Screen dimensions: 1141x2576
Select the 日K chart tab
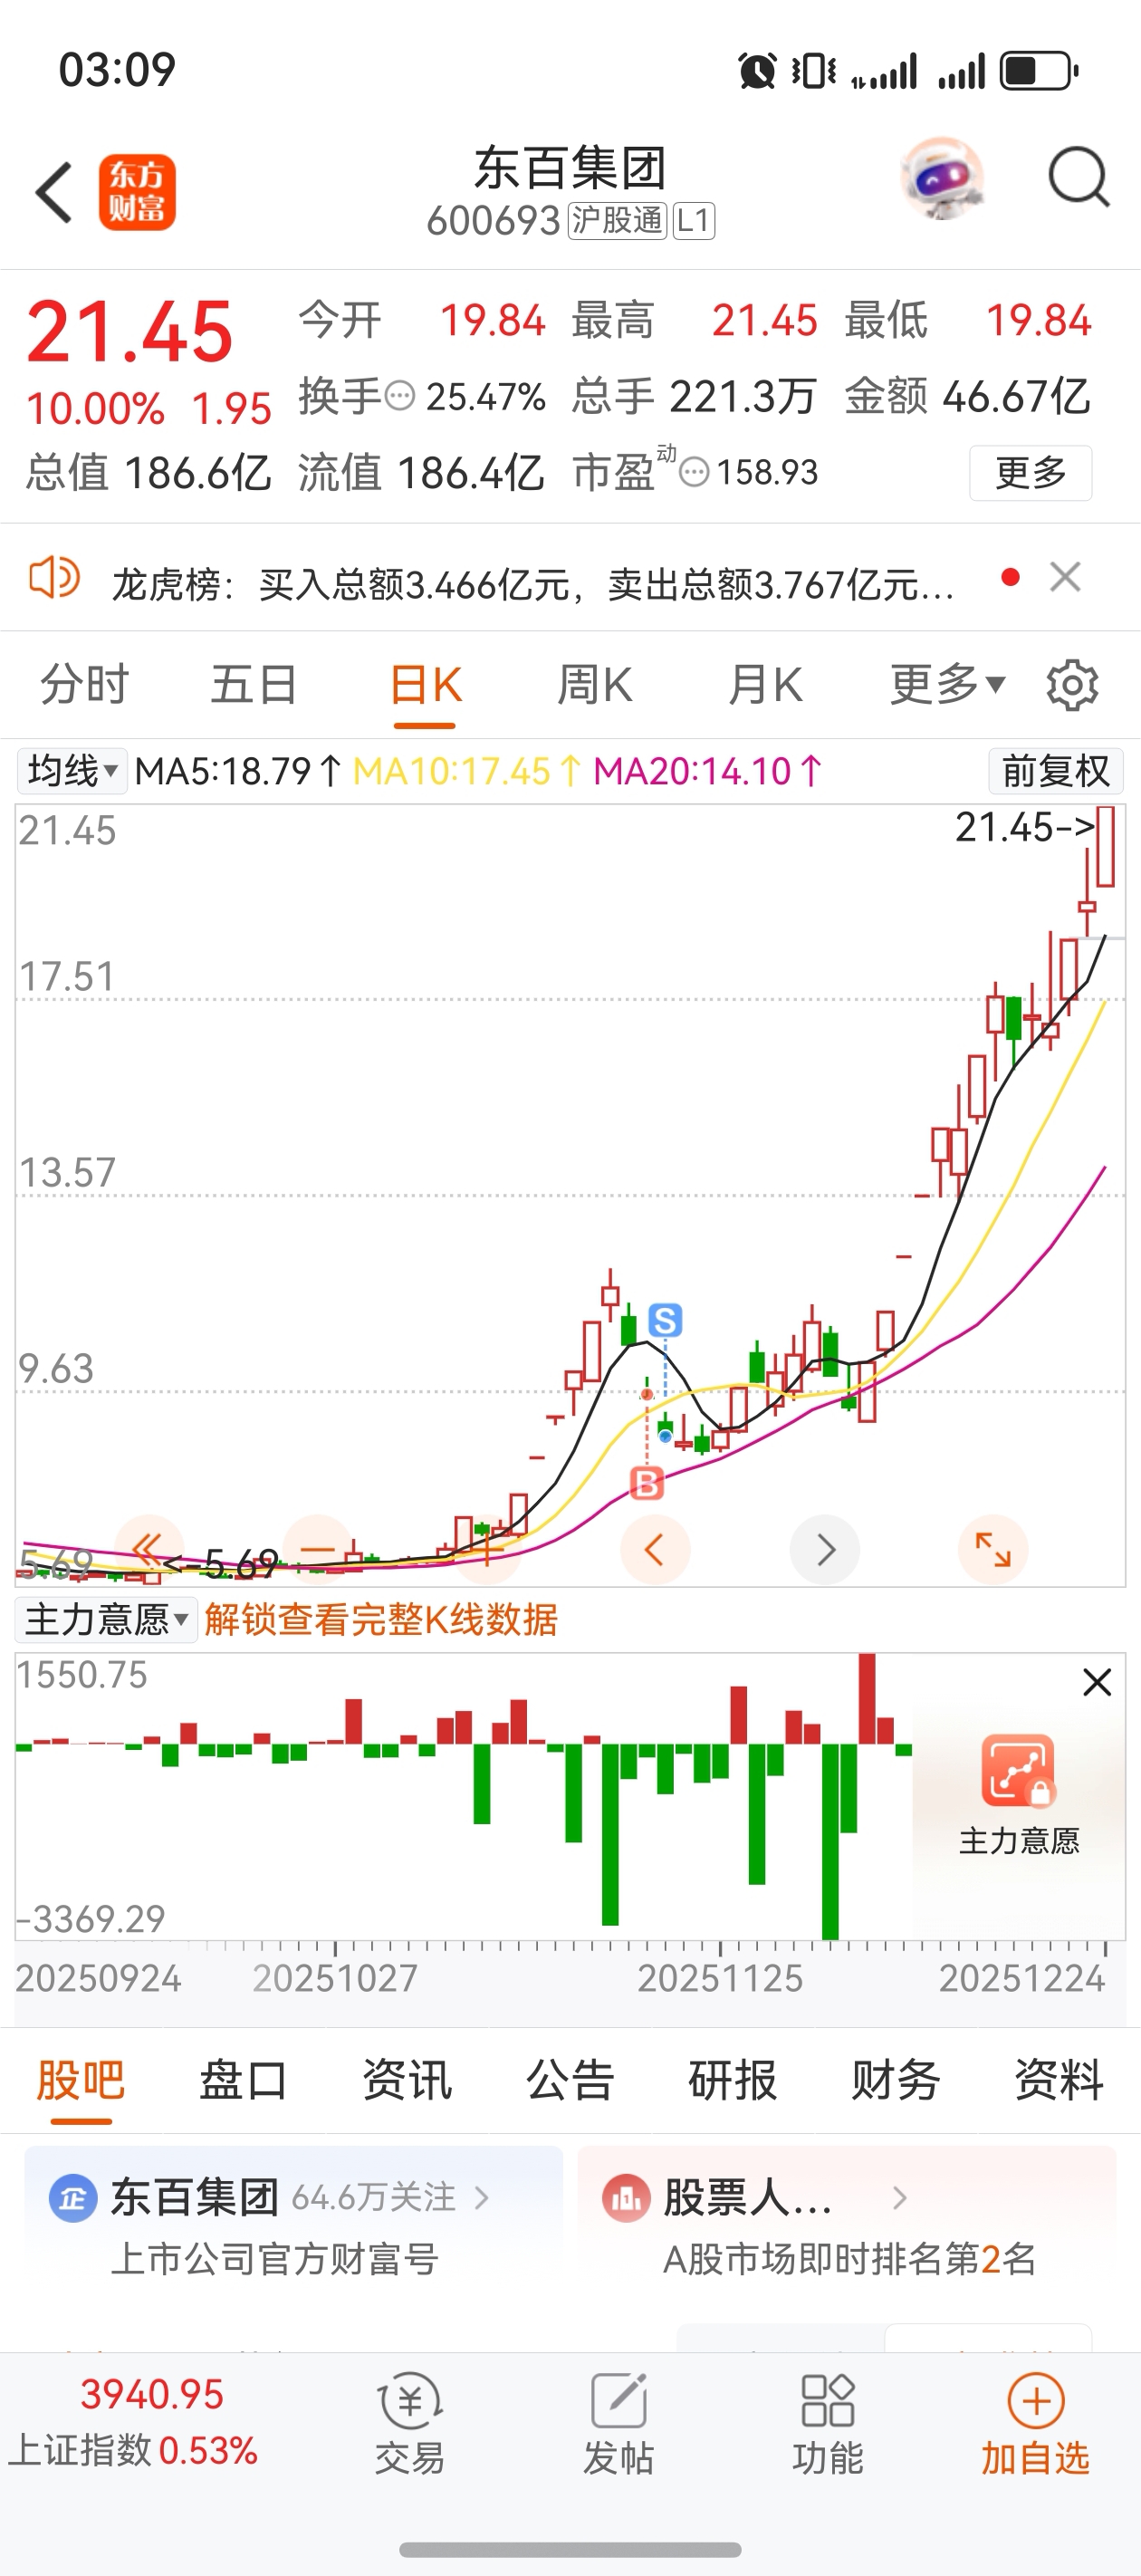click(x=425, y=685)
